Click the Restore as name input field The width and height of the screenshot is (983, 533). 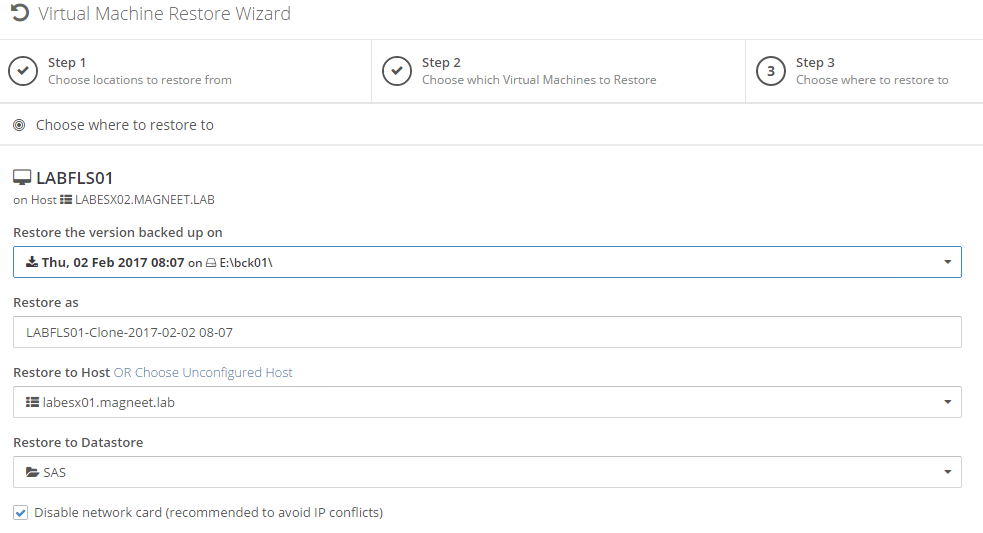click(x=487, y=332)
